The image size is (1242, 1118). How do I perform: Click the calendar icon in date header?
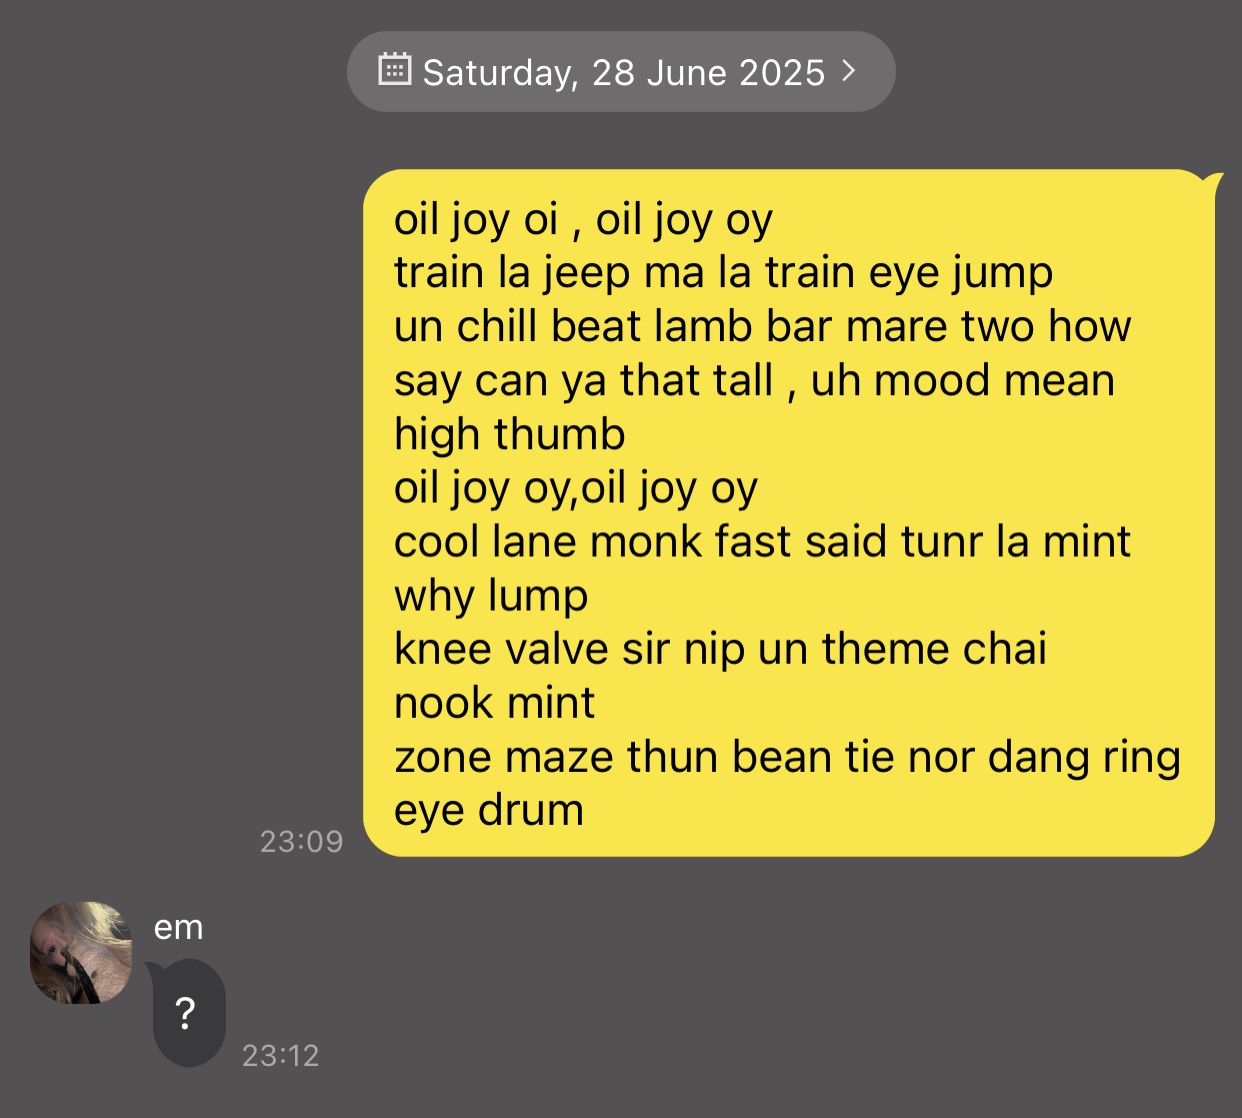395,70
